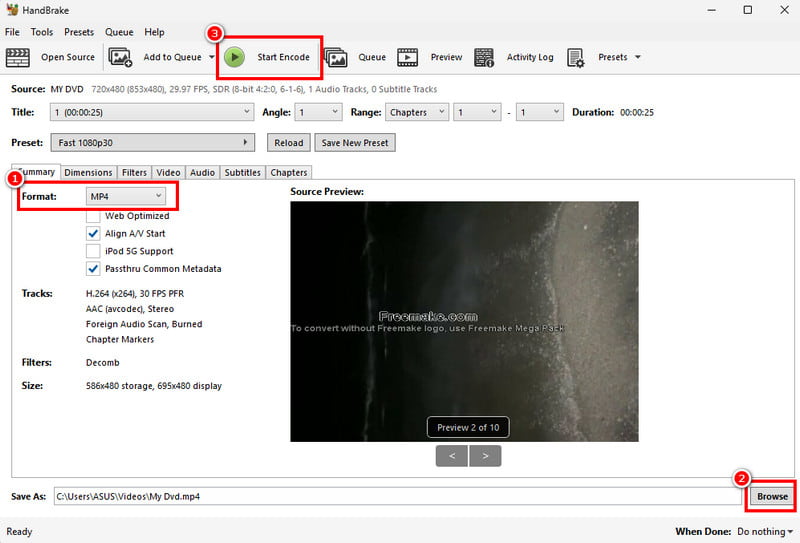Click the Queue toolbar label
800x543 pixels.
tap(372, 57)
